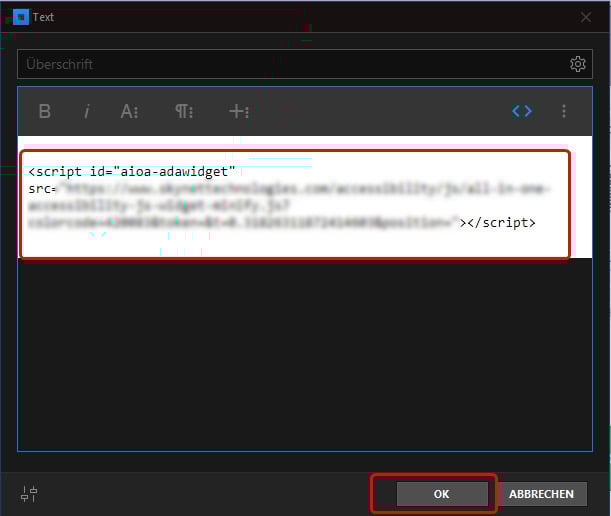Toggle the HTML code view icon
The height and width of the screenshot is (516, 611).
pyautogui.click(x=522, y=111)
